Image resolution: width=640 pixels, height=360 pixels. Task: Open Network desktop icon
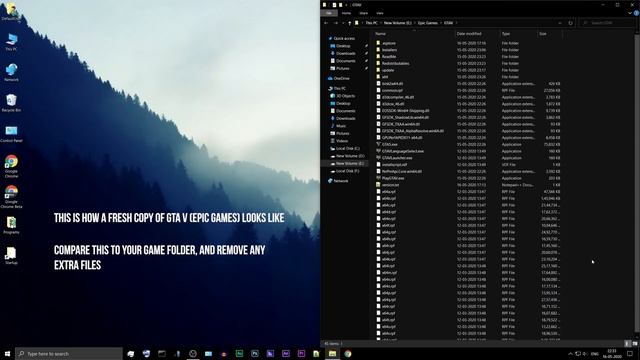(x=11, y=72)
